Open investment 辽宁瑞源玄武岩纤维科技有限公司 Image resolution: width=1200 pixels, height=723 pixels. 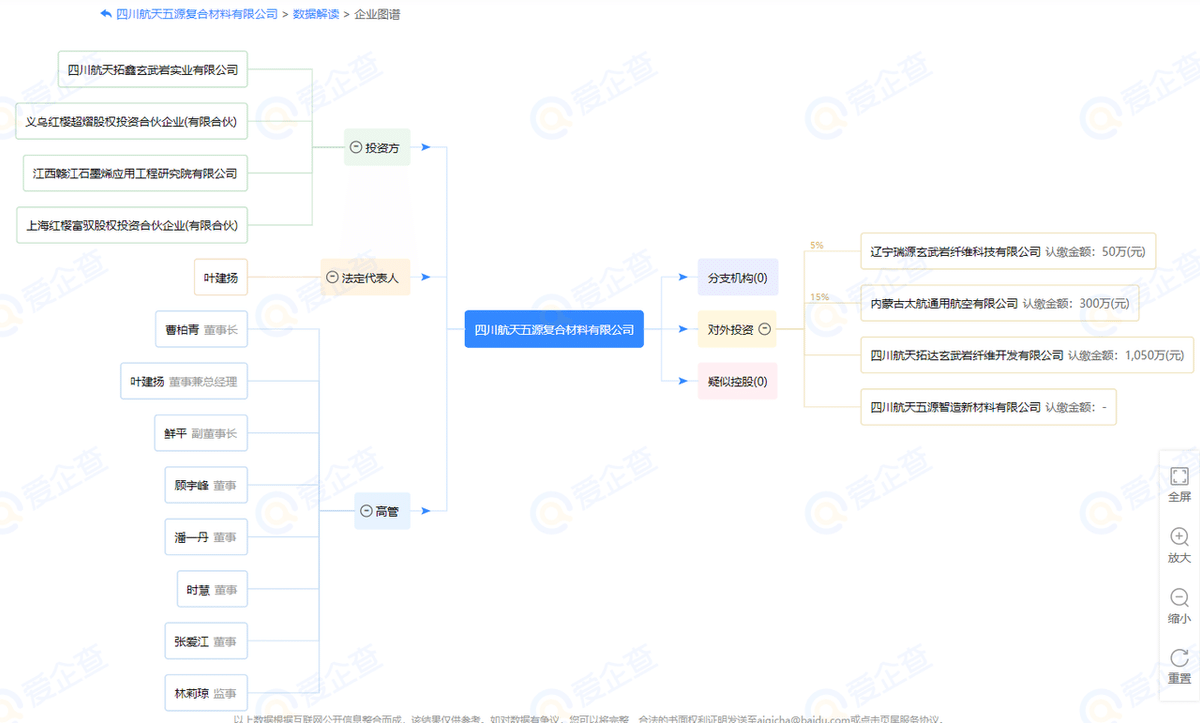pyautogui.click(x=1008, y=251)
